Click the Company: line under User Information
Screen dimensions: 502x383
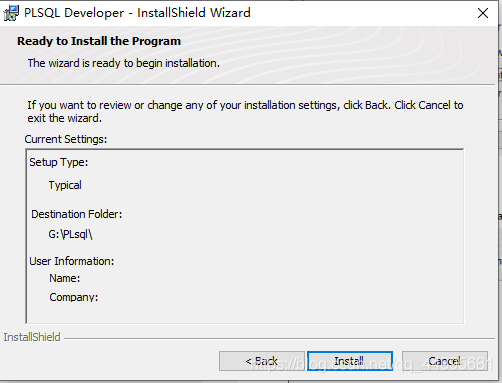point(74,297)
